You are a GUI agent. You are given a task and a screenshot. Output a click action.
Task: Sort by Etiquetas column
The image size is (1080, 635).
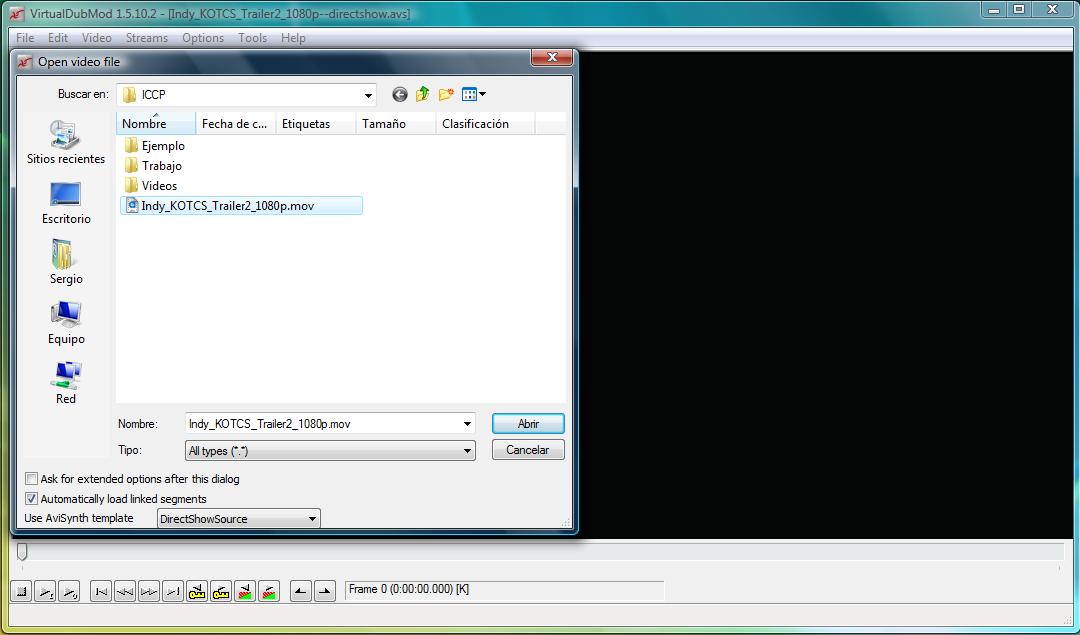pos(316,123)
